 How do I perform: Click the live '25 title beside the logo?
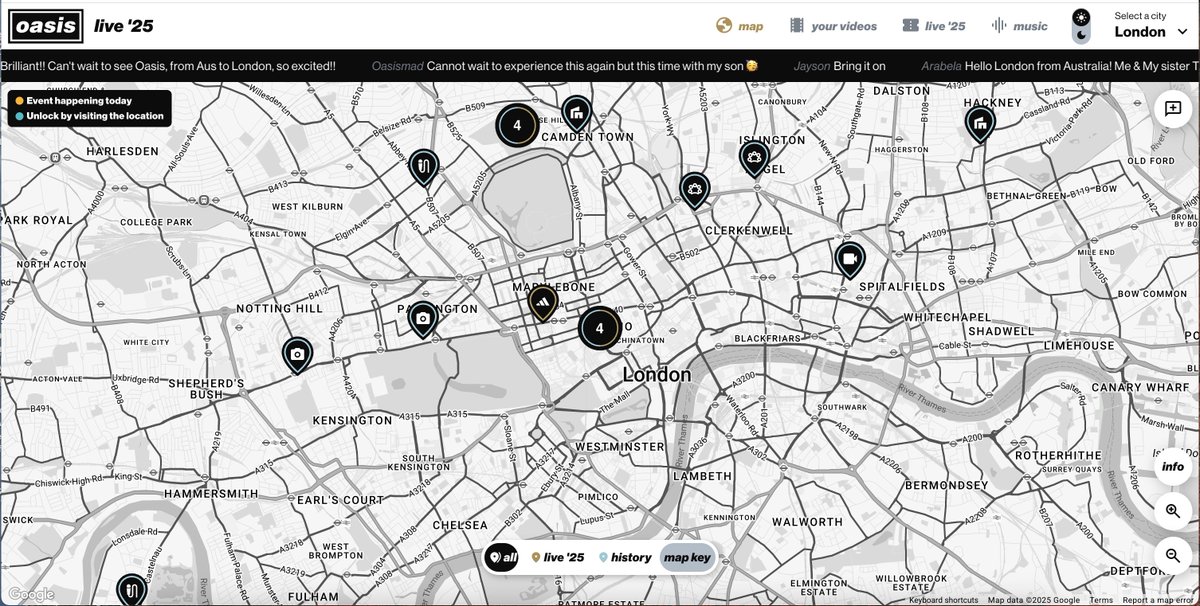(124, 26)
